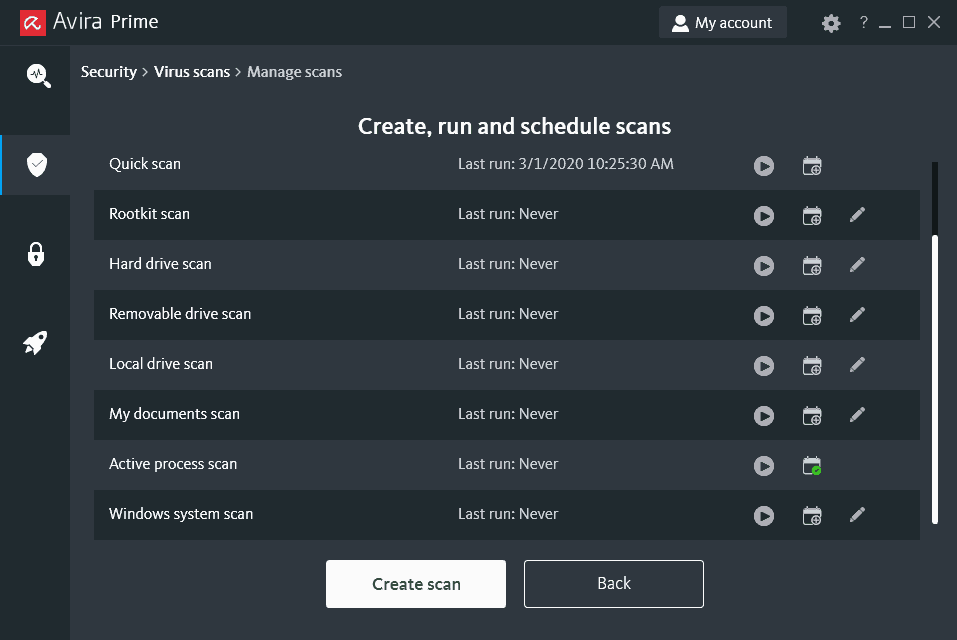Schedule the Windows system scan
The image size is (957, 640).
coord(812,516)
